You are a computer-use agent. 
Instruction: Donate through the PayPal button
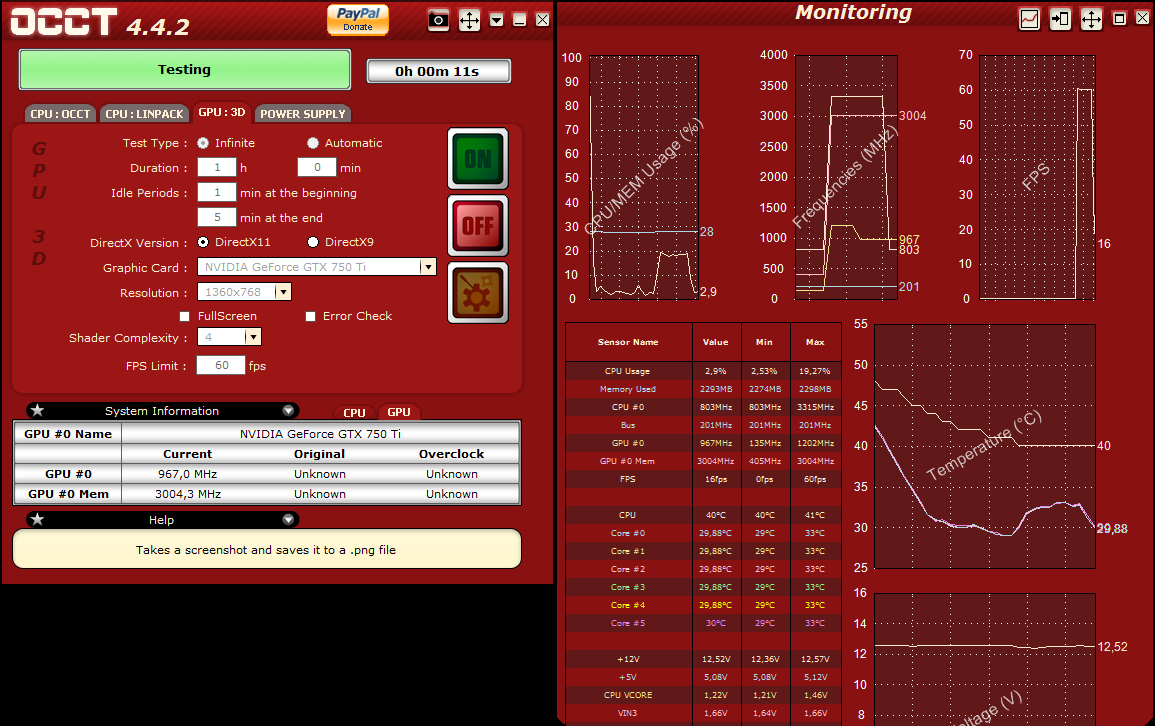[x=358, y=19]
